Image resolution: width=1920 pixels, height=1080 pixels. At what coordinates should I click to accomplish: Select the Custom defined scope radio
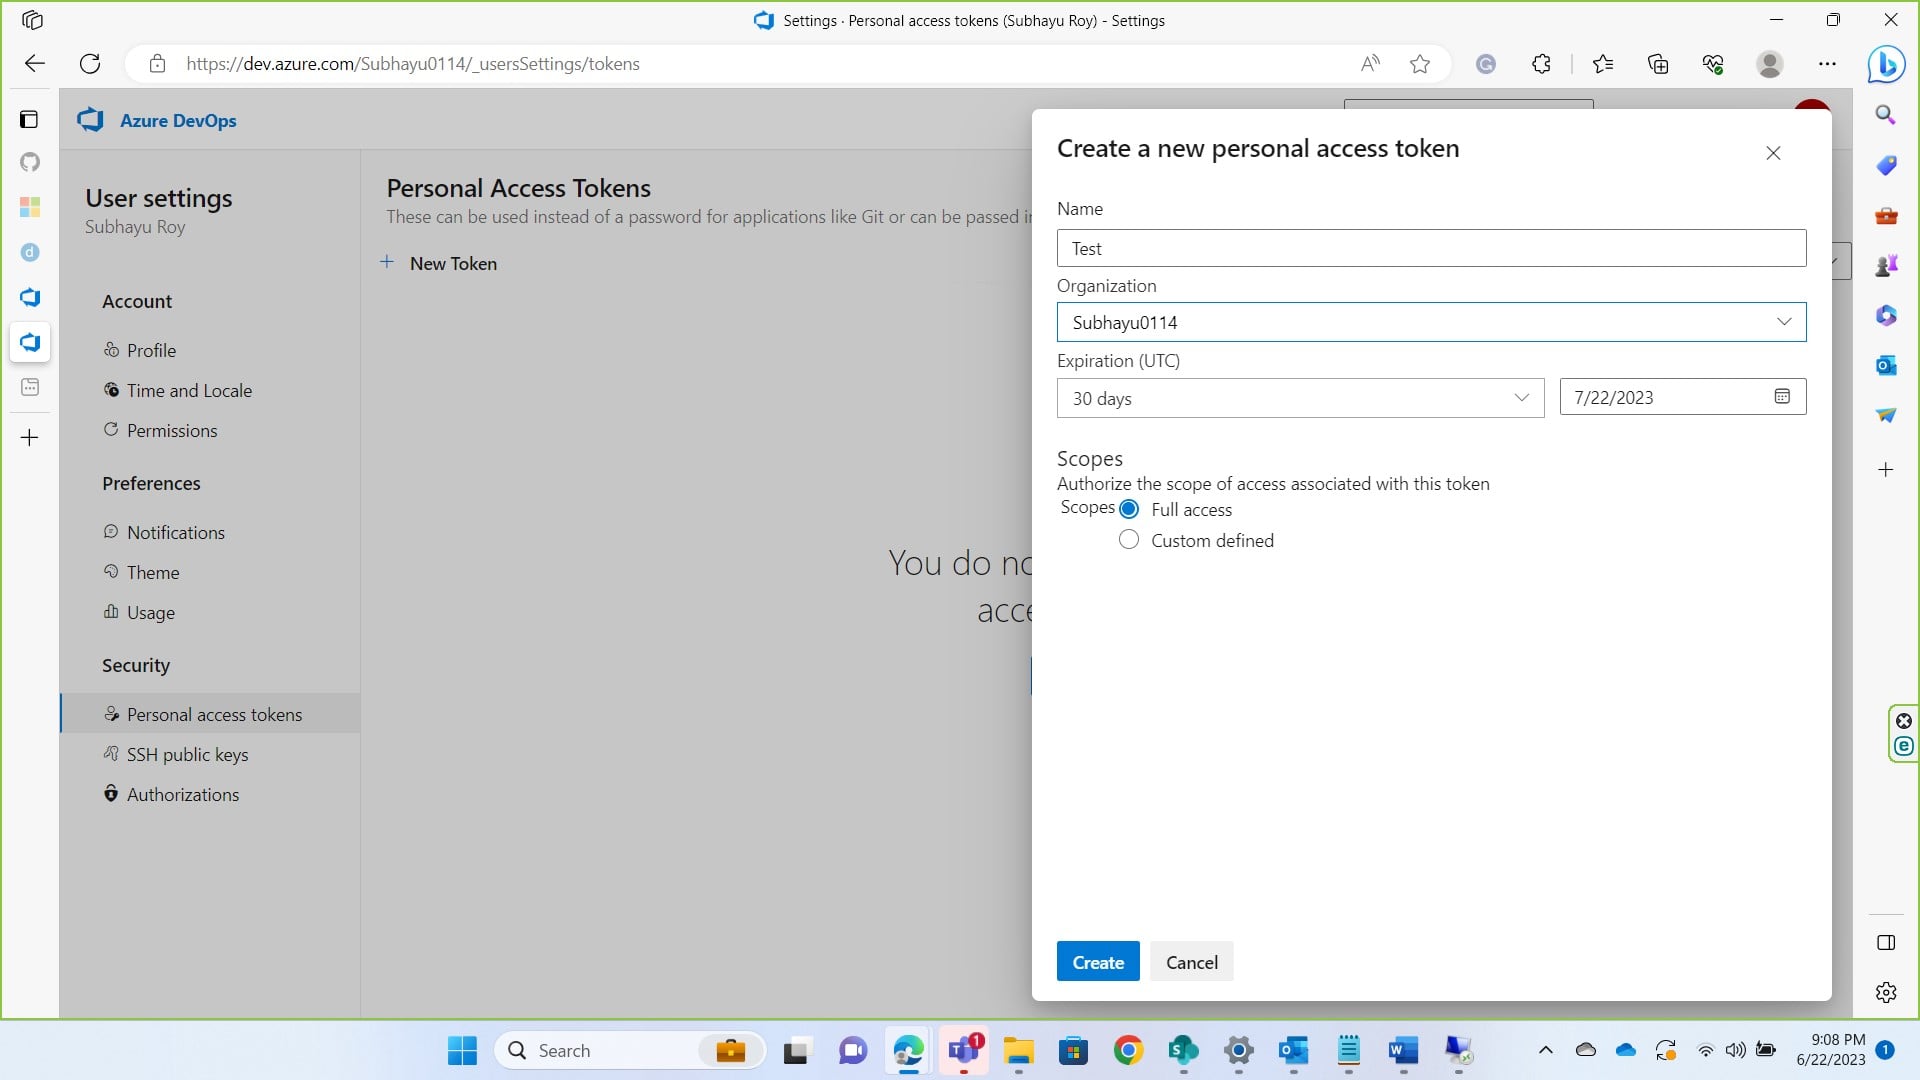point(1129,540)
